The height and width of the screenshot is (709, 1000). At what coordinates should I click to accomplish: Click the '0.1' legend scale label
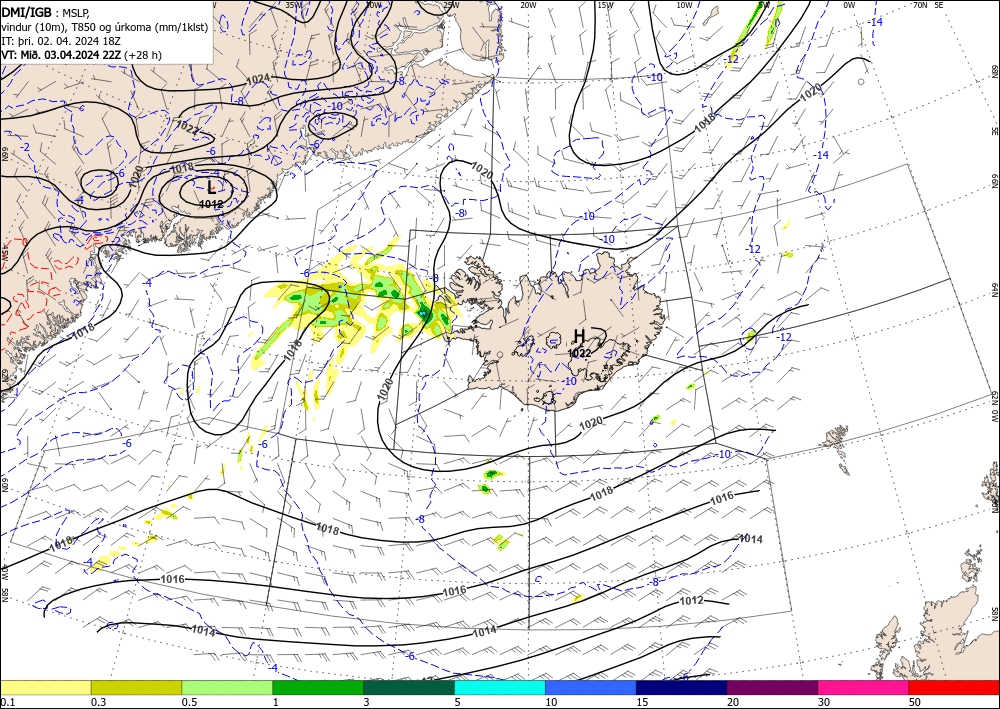point(7,701)
